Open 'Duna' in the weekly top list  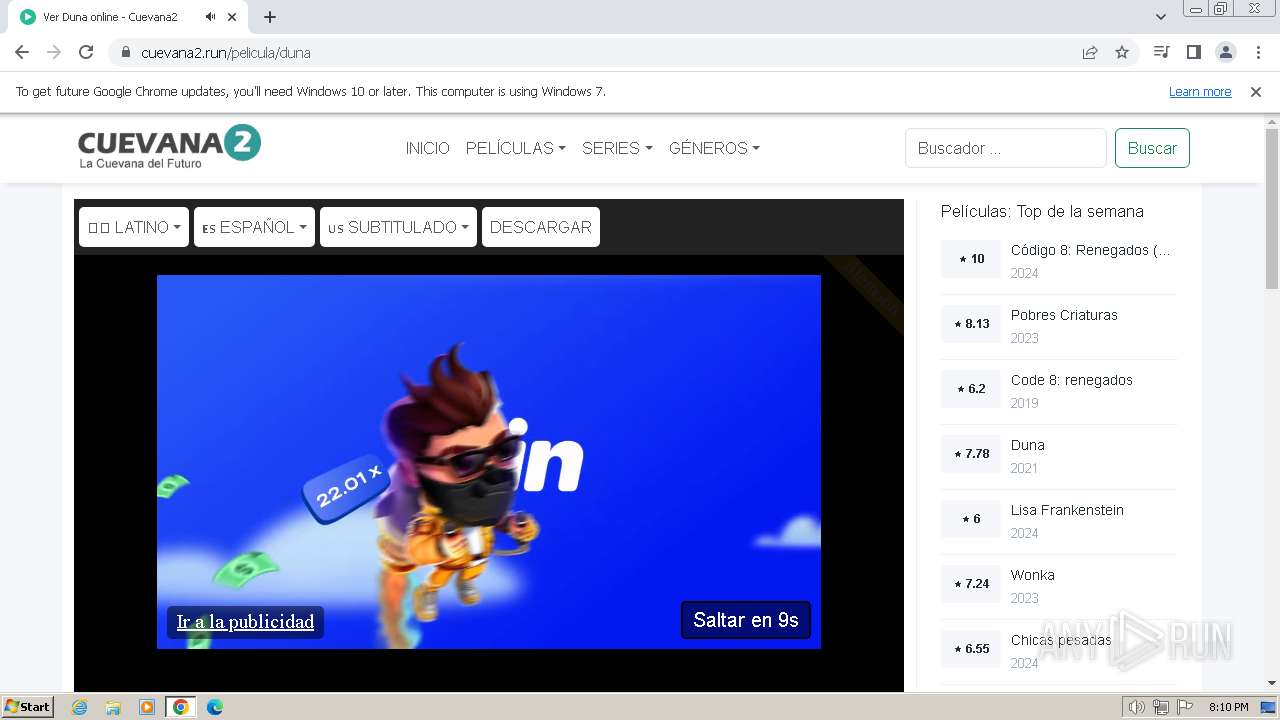(1027, 445)
